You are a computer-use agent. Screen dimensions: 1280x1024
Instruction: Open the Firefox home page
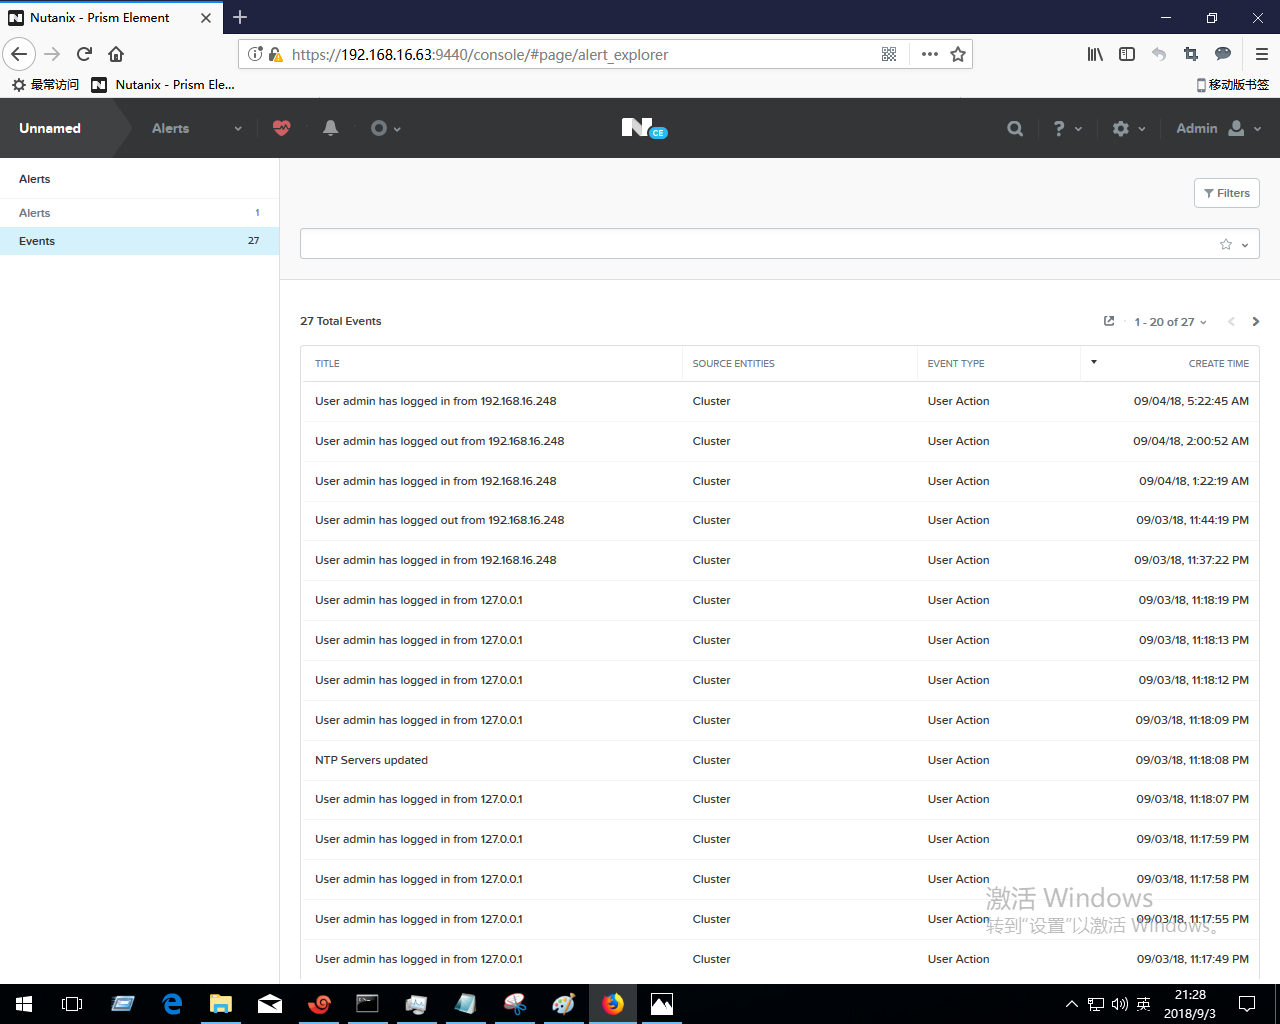pyautogui.click(x=116, y=54)
